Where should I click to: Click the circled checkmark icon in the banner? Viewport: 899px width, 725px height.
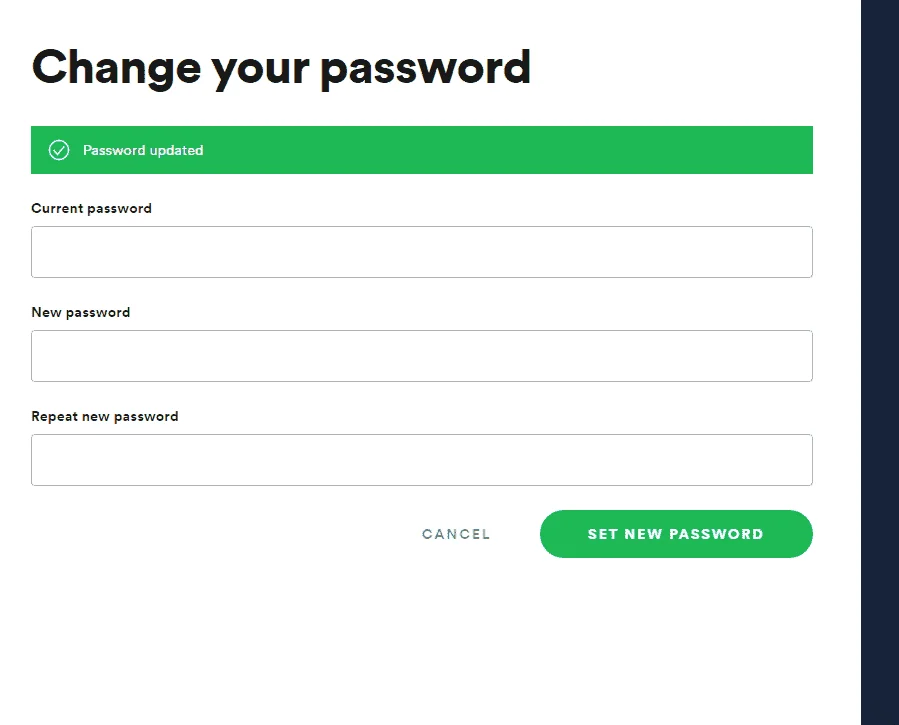pos(58,150)
